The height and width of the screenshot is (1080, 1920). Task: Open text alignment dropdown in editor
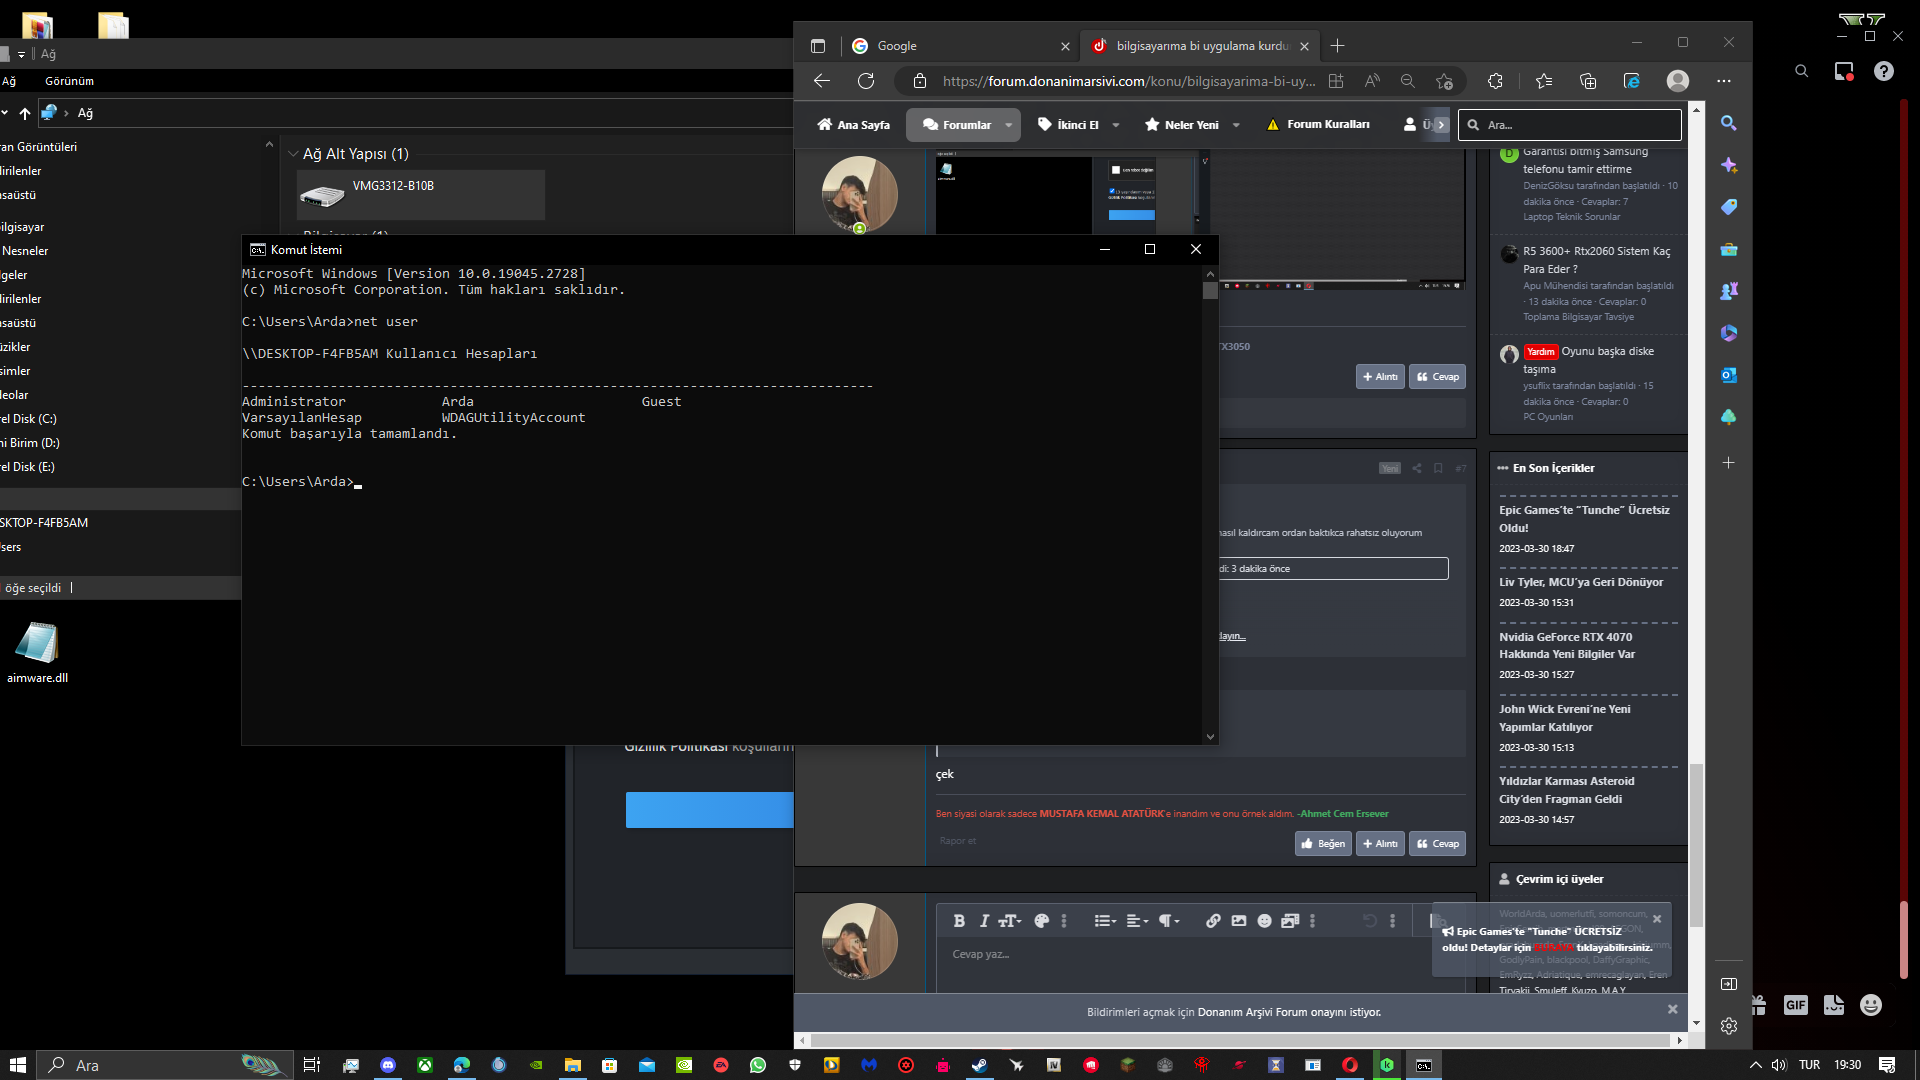pos(1137,921)
